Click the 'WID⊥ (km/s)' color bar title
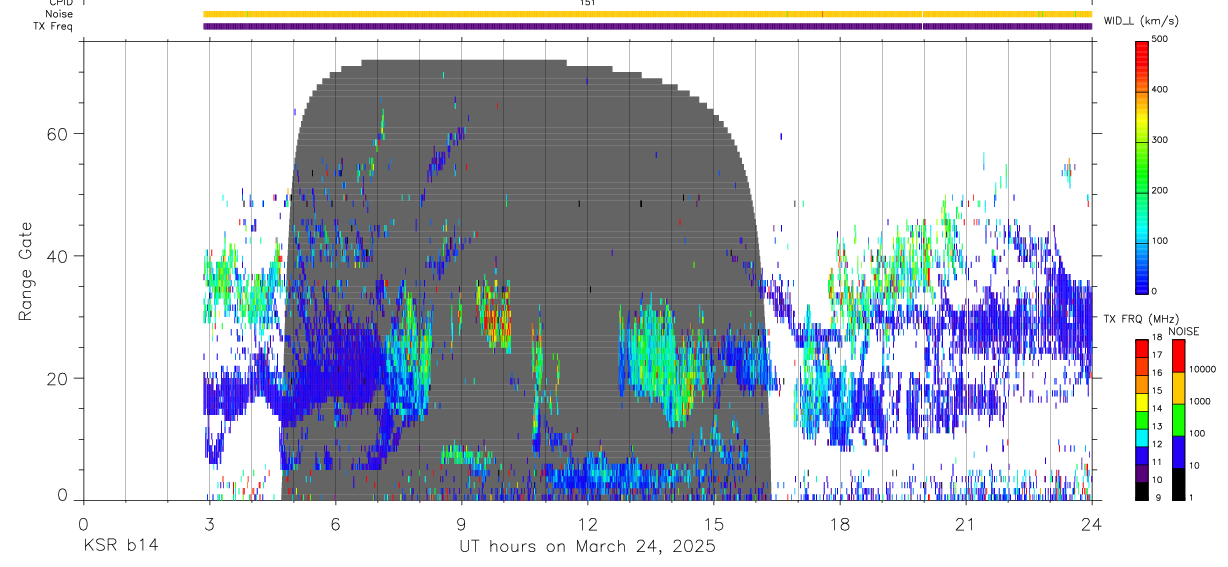 click(1141, 20)
